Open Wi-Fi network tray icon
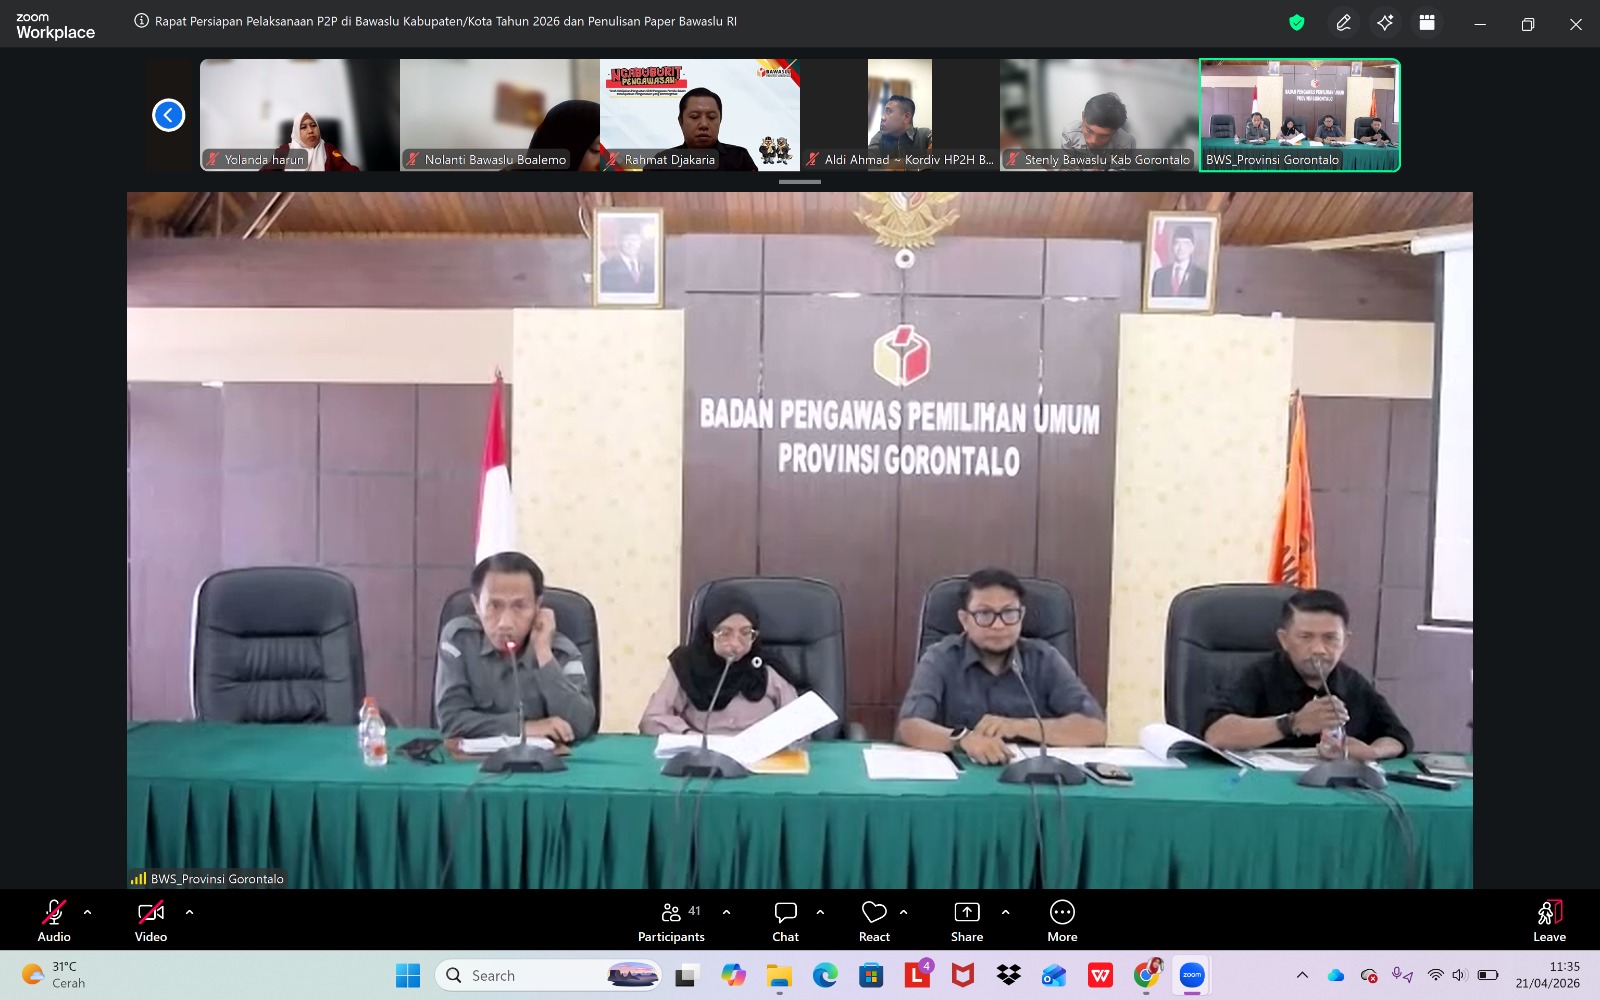Screen dimensions: 1600x1000 1436,975
